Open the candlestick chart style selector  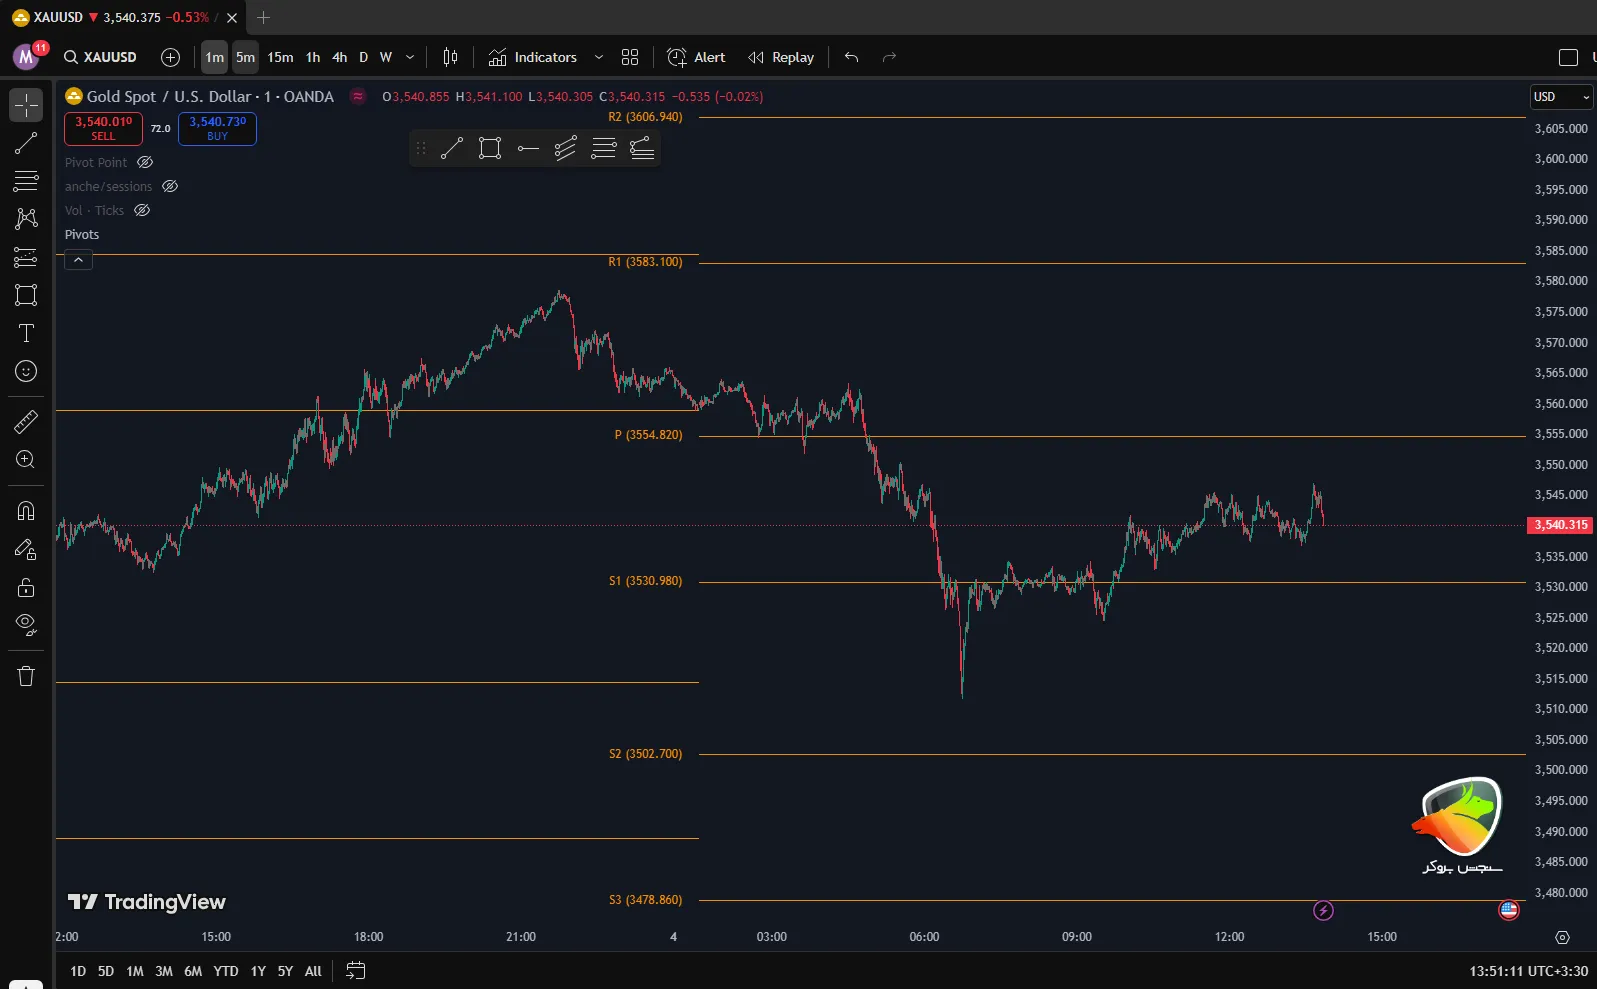(450, 57)
